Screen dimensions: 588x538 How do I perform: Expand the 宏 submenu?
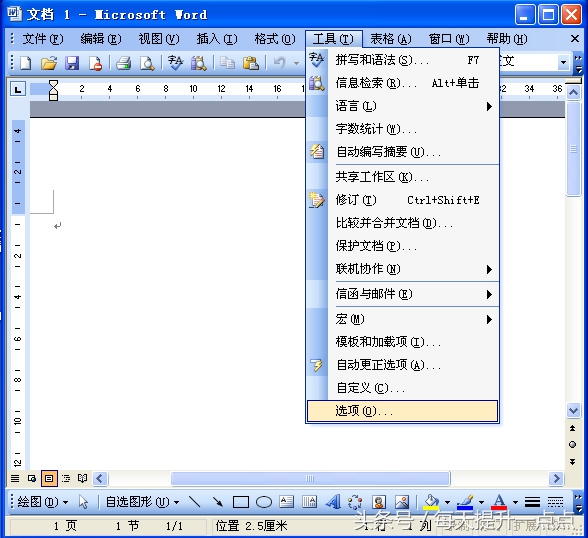[x=403, y=319]
